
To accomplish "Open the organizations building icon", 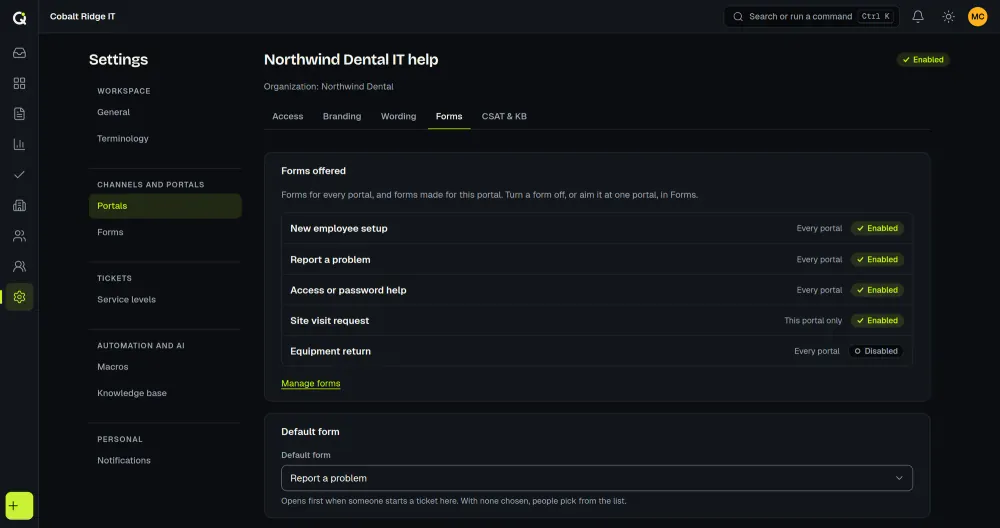I will pyautogui.click(x=19, y=205).
